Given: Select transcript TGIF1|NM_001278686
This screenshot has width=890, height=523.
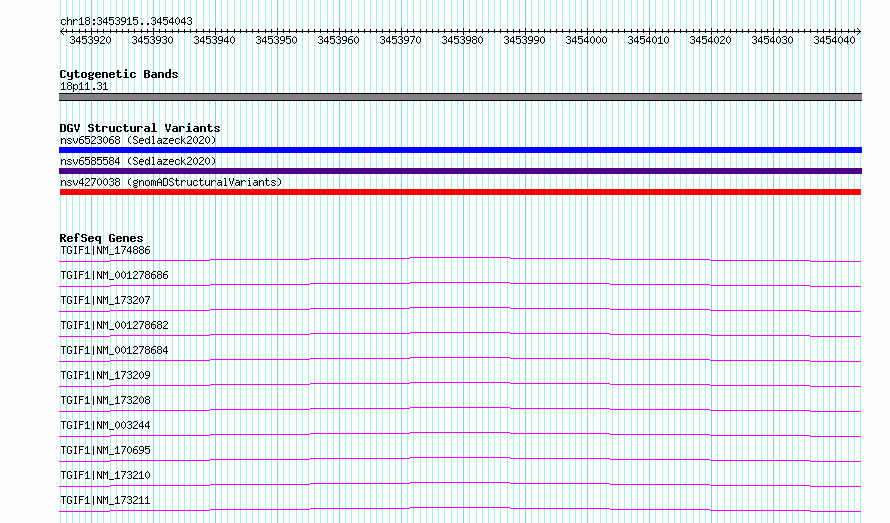Looking at the screenshot, I should click(x=114, y=275).
